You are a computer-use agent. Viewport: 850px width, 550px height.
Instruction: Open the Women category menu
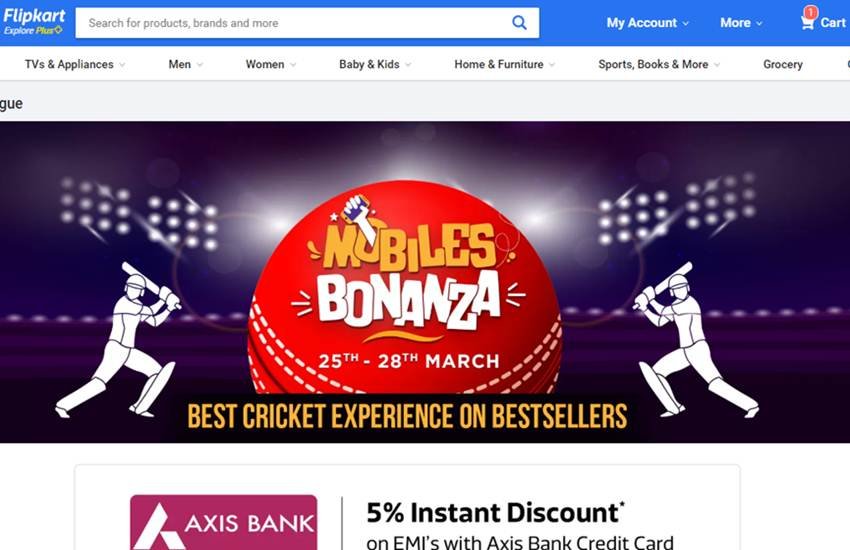(271, 64)
